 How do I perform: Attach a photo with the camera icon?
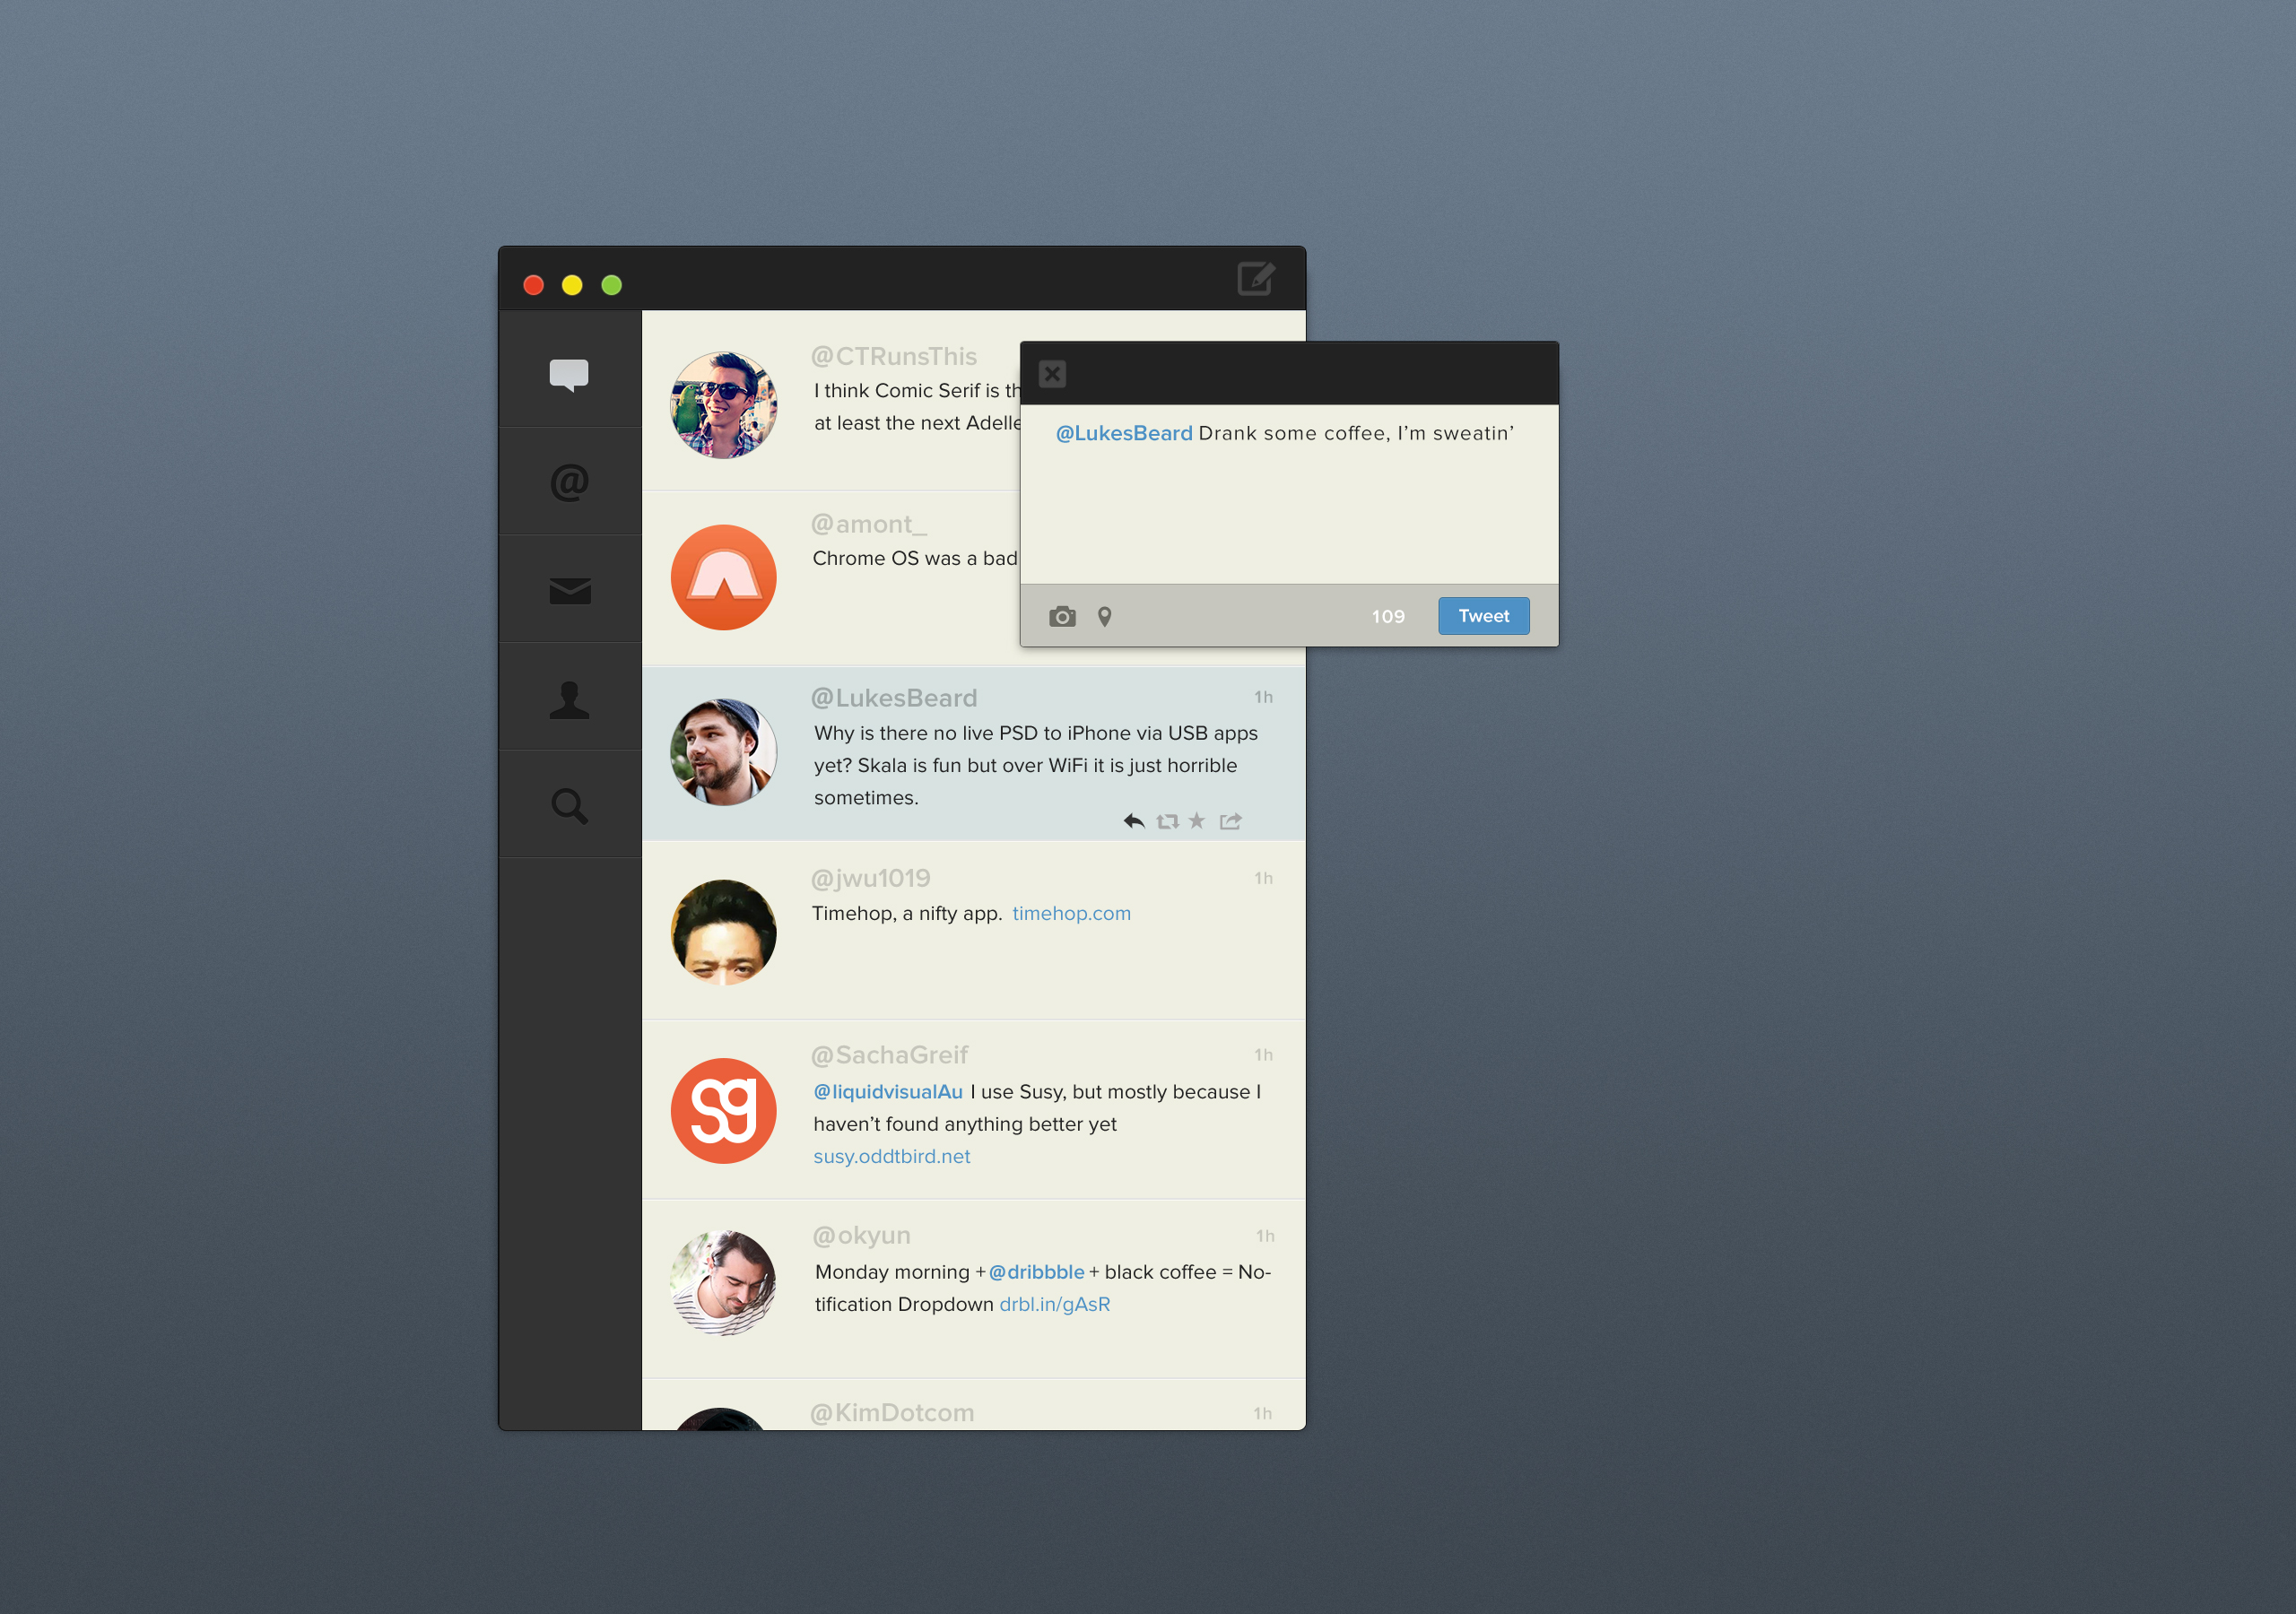pyautogui.click(x=1062, y=616)
